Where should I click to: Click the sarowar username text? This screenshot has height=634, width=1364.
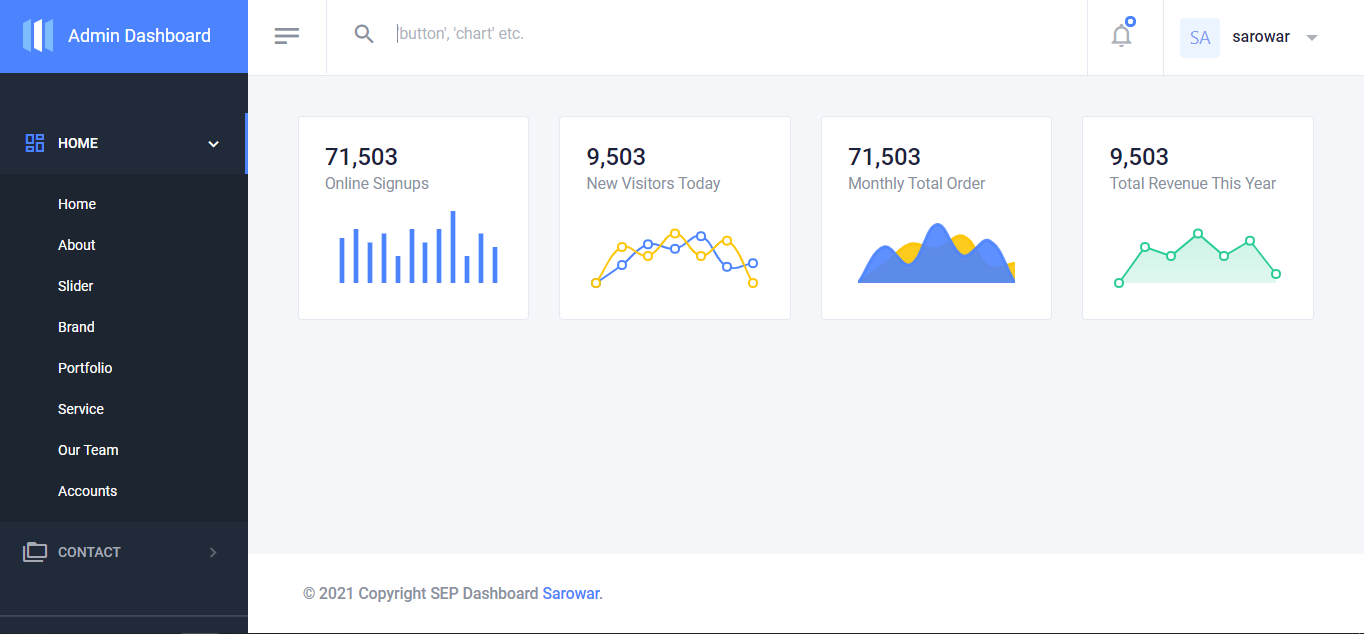point(1261,37)
